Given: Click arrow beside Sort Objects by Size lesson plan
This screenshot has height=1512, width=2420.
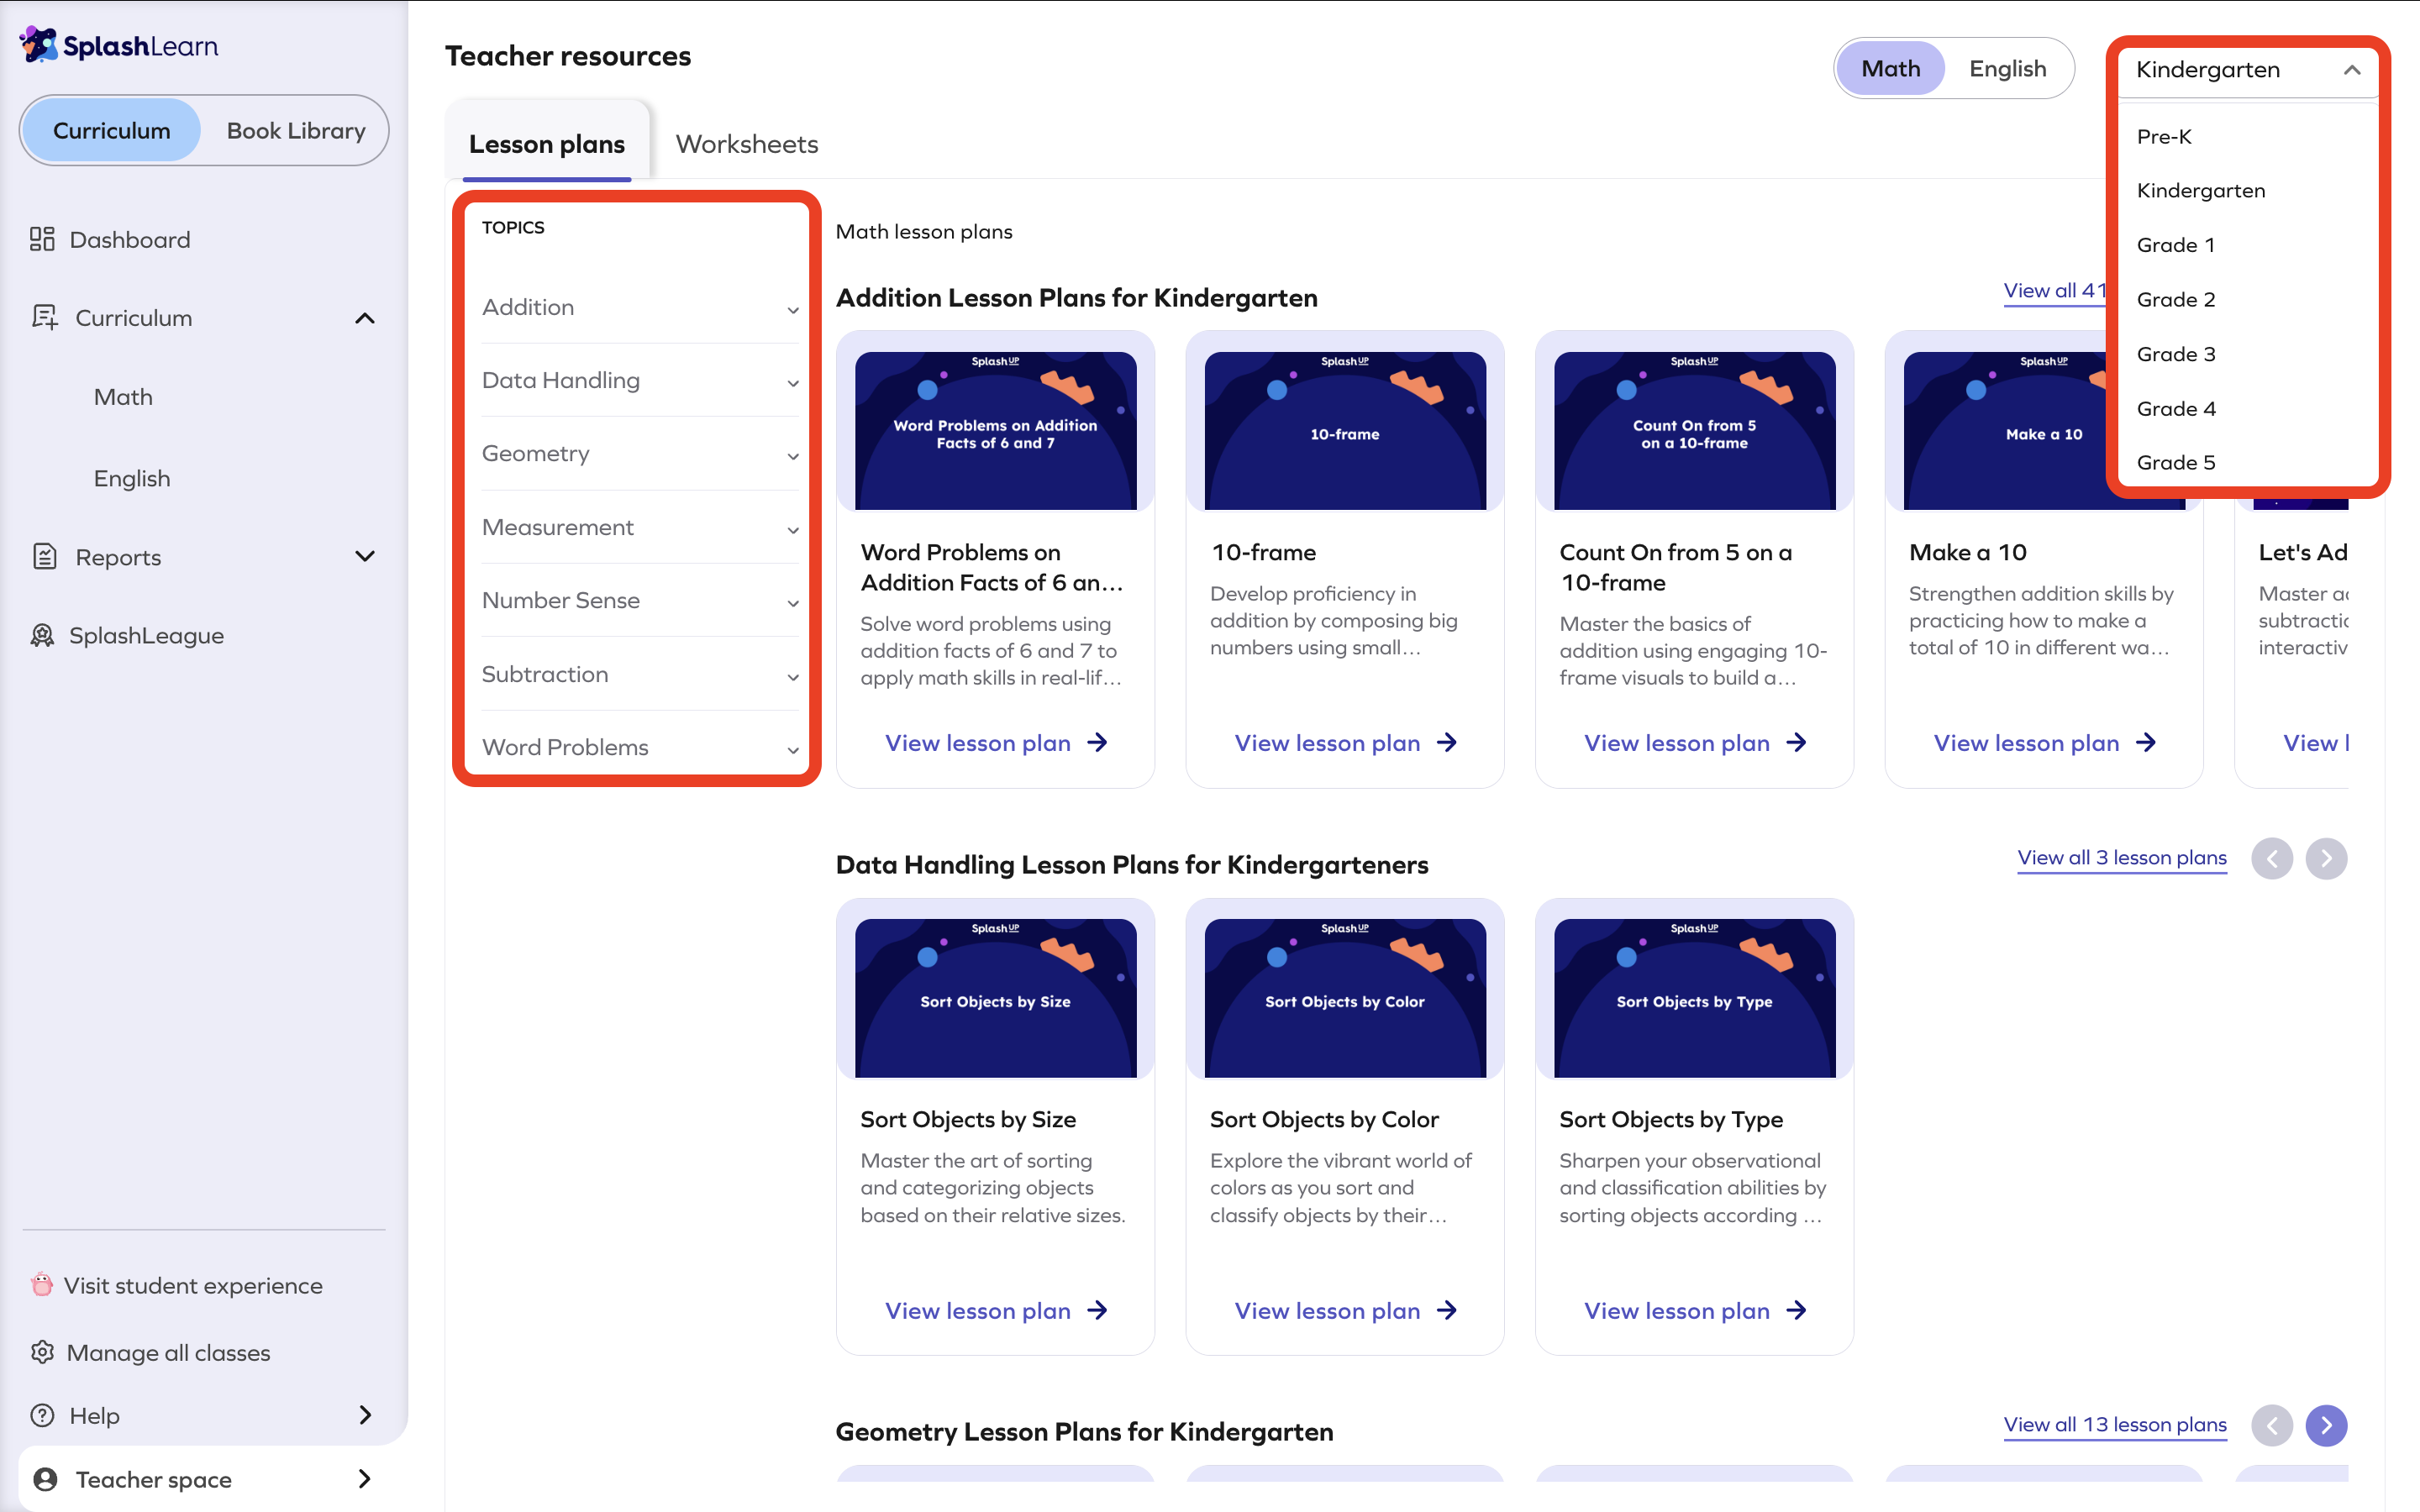Looking at the screenshot, I should point(1097,1309).
